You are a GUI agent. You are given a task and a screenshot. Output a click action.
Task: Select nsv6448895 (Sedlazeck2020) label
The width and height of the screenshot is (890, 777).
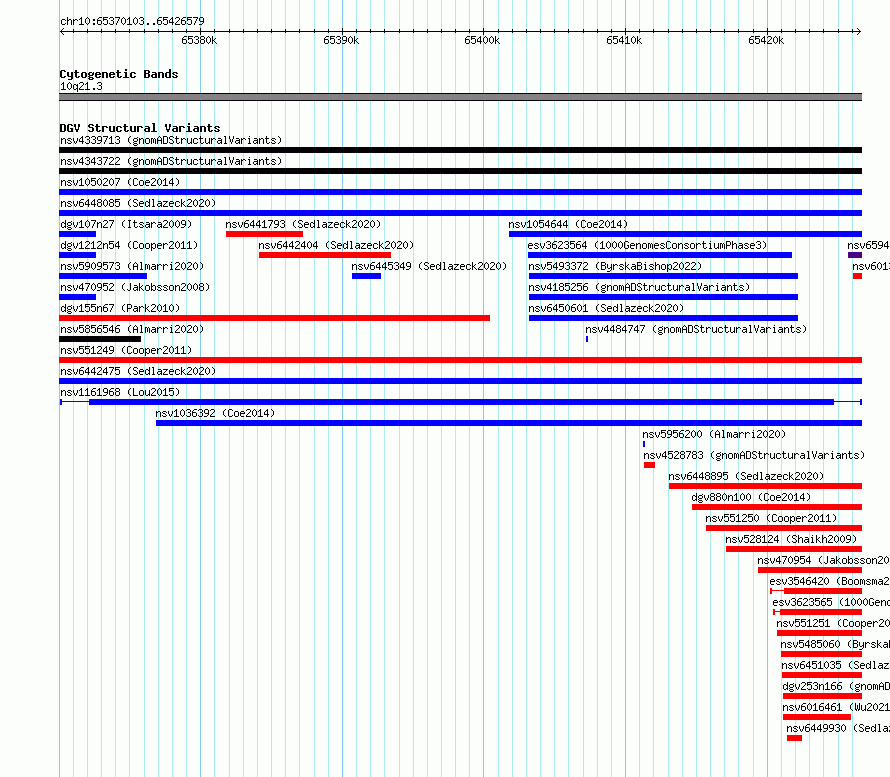746,476
